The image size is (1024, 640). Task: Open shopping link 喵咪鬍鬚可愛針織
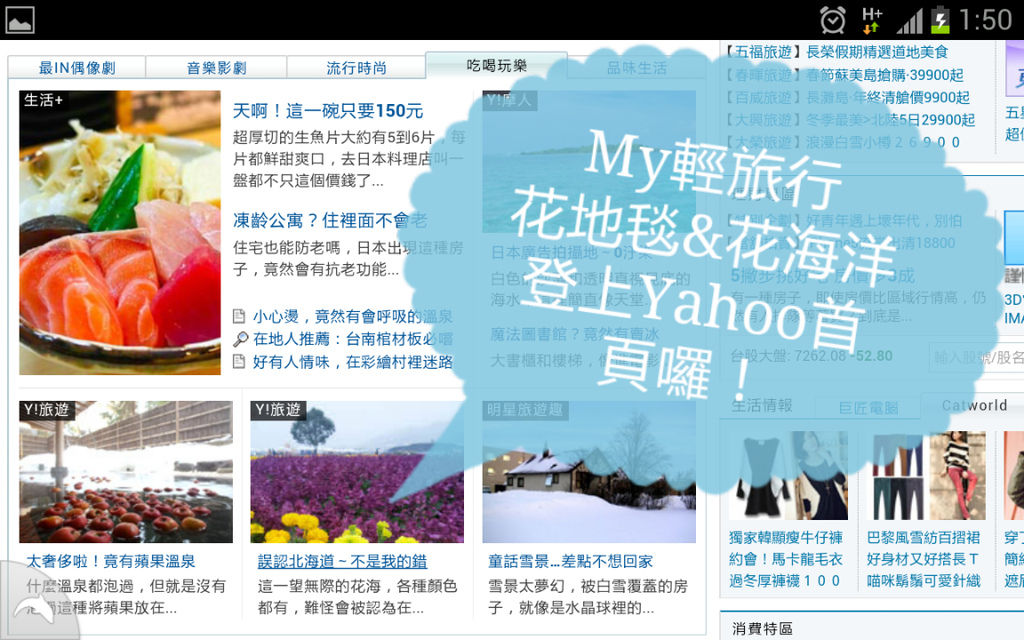[x=923, y=581]
